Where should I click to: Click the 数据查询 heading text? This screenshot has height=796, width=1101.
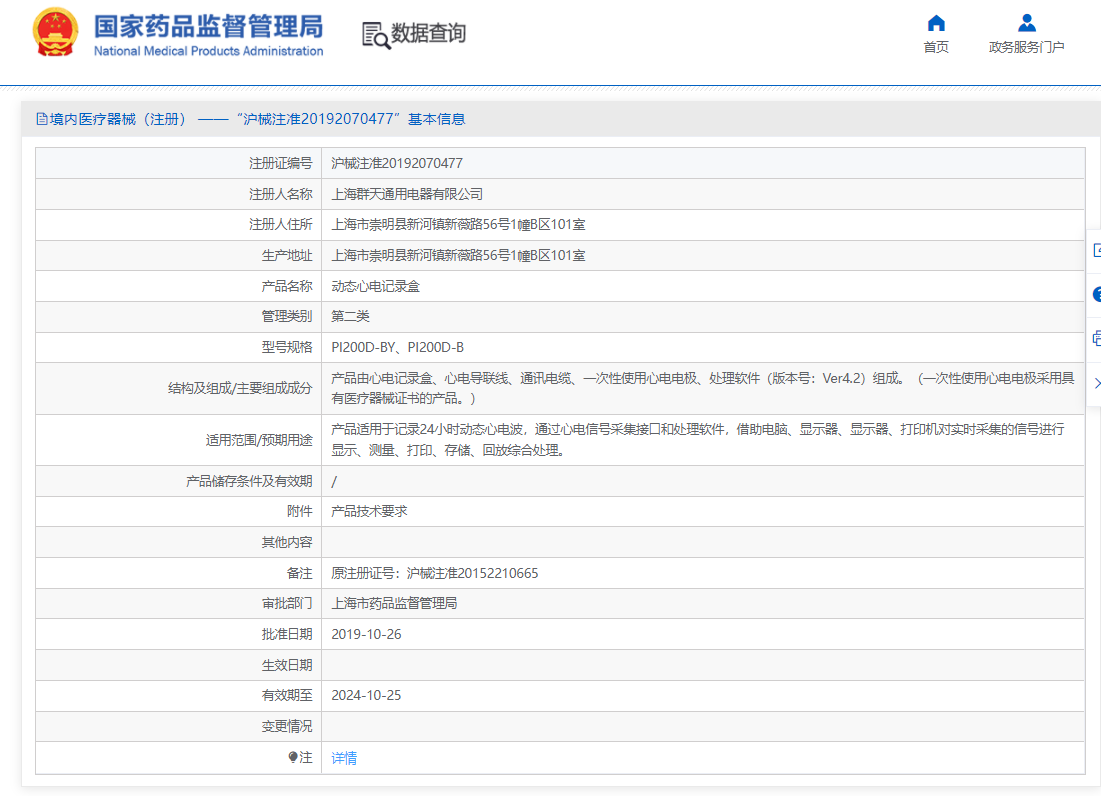click(x=428, y=33)
